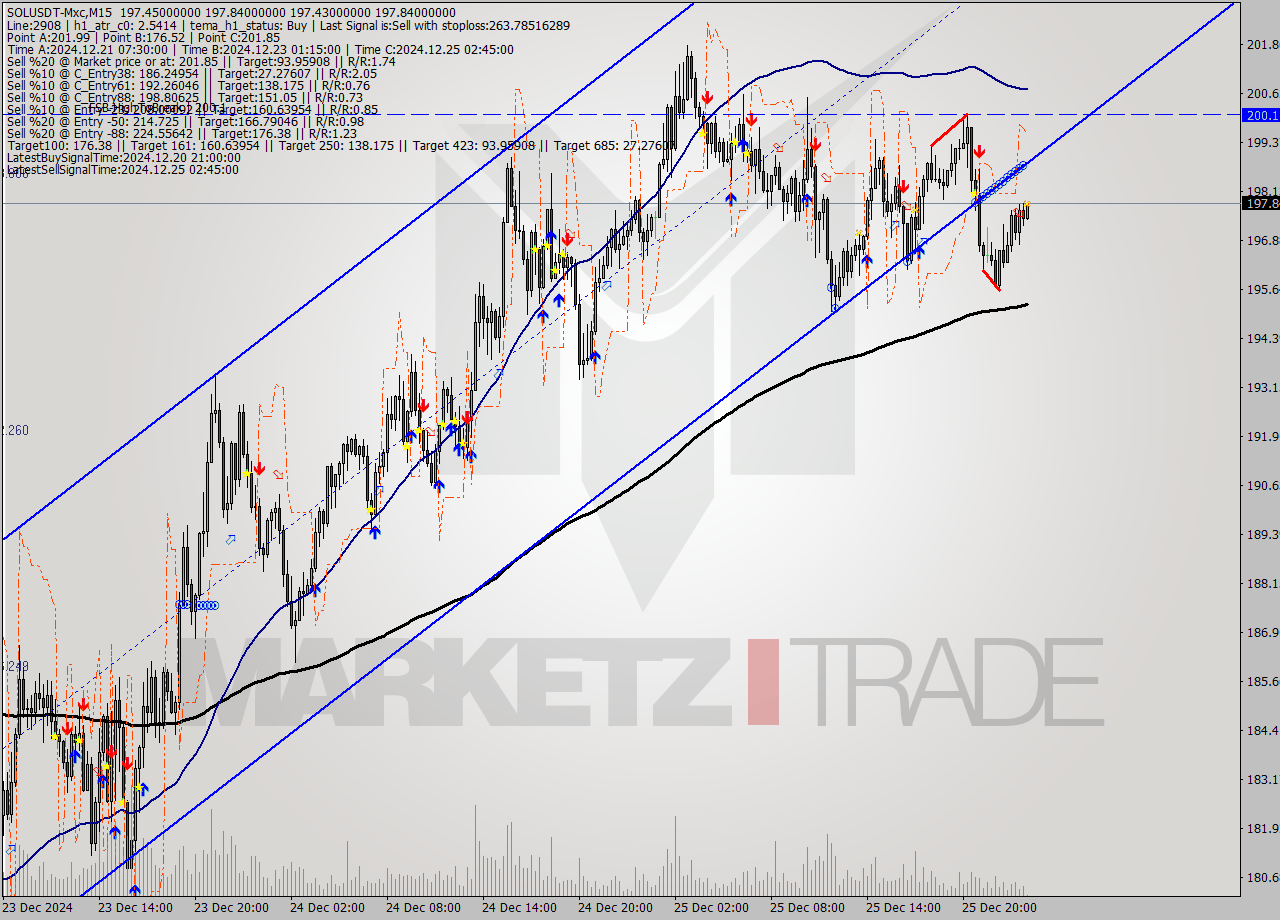Click the 183.1 price axis label
The width and height of the screenshot is (1280, 920).
pos(1262,779)
